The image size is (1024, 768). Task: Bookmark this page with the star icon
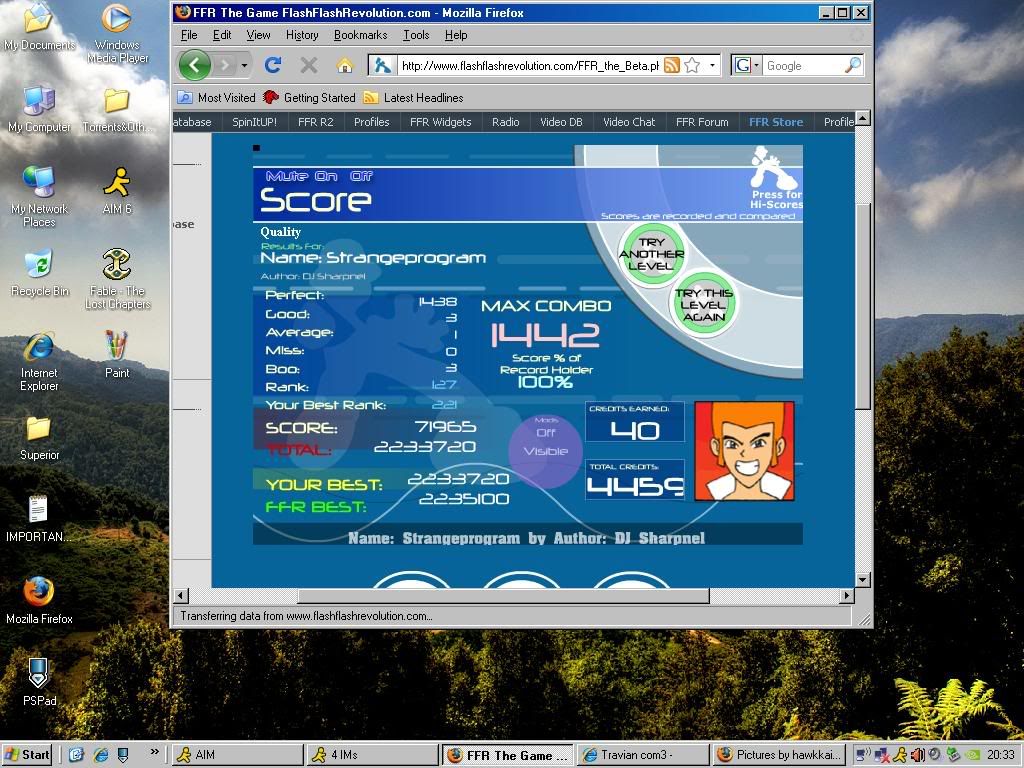tap(692, 66)
